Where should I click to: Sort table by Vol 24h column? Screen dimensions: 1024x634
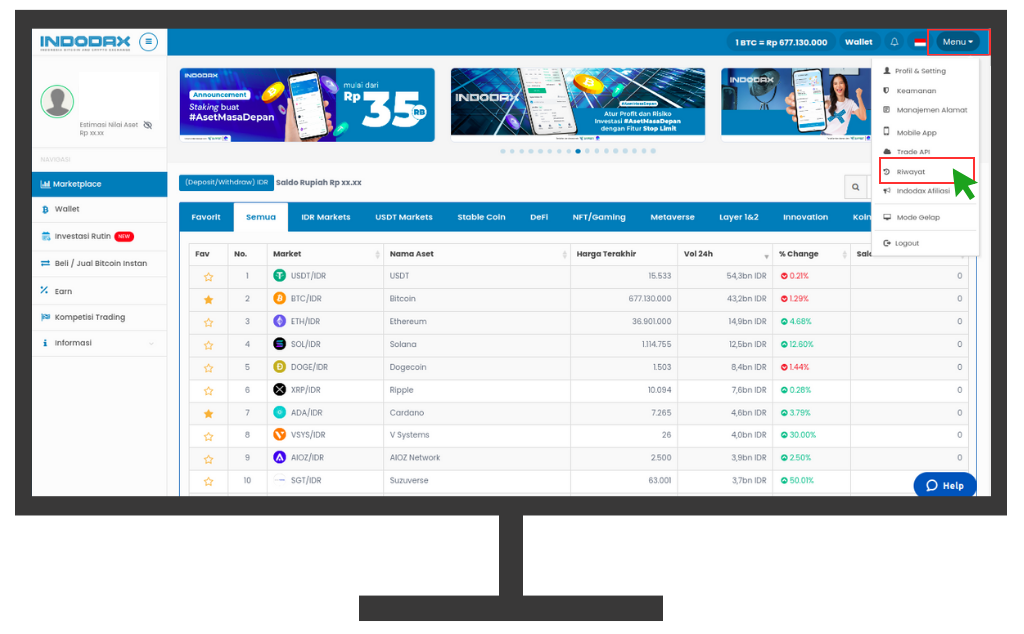pyautogui.click(x=726, y=254)
